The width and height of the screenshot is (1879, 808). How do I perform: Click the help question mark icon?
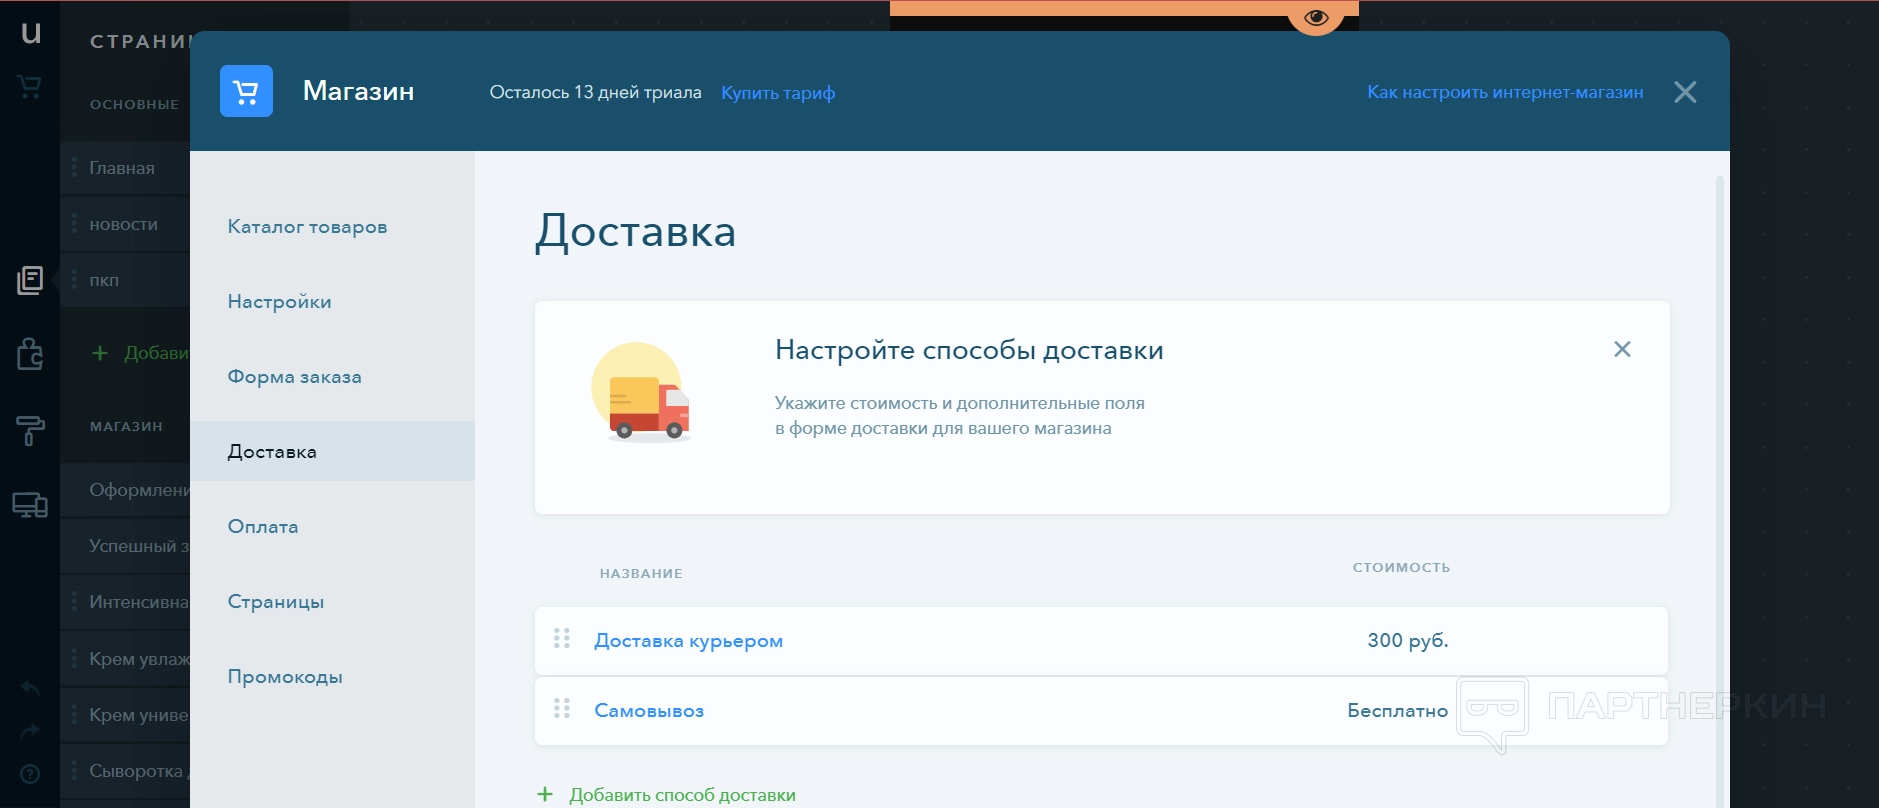pos(30,774)
